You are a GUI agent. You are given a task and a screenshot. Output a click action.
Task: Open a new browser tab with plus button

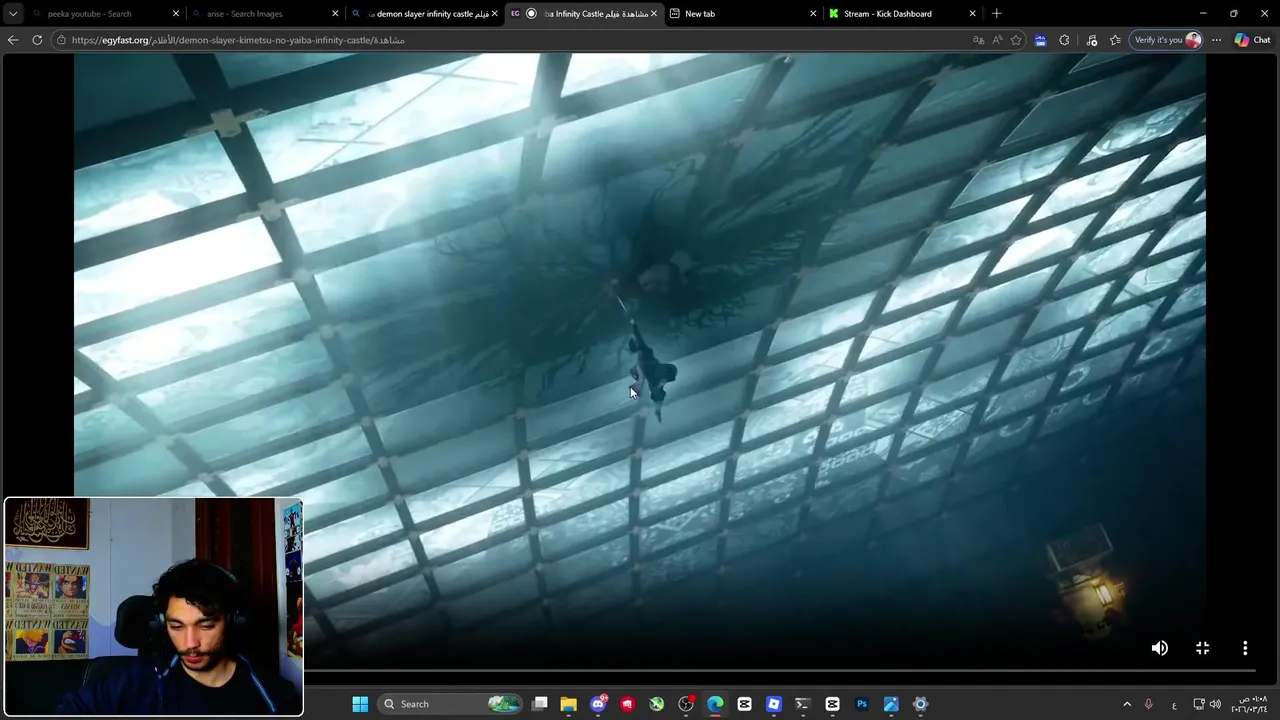point(996,14)
